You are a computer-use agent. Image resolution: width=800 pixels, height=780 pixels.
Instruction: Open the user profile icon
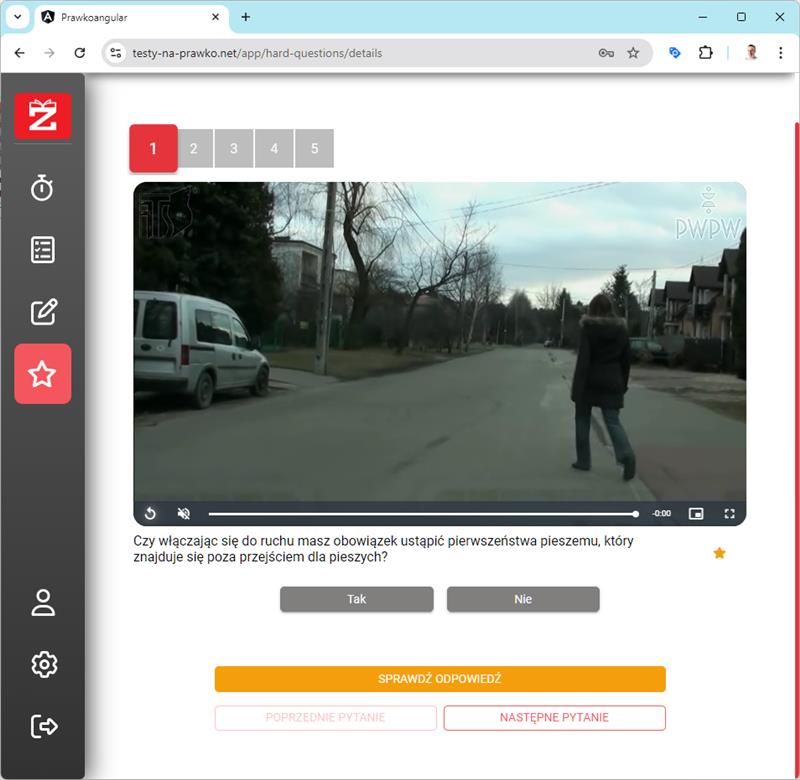43,602
